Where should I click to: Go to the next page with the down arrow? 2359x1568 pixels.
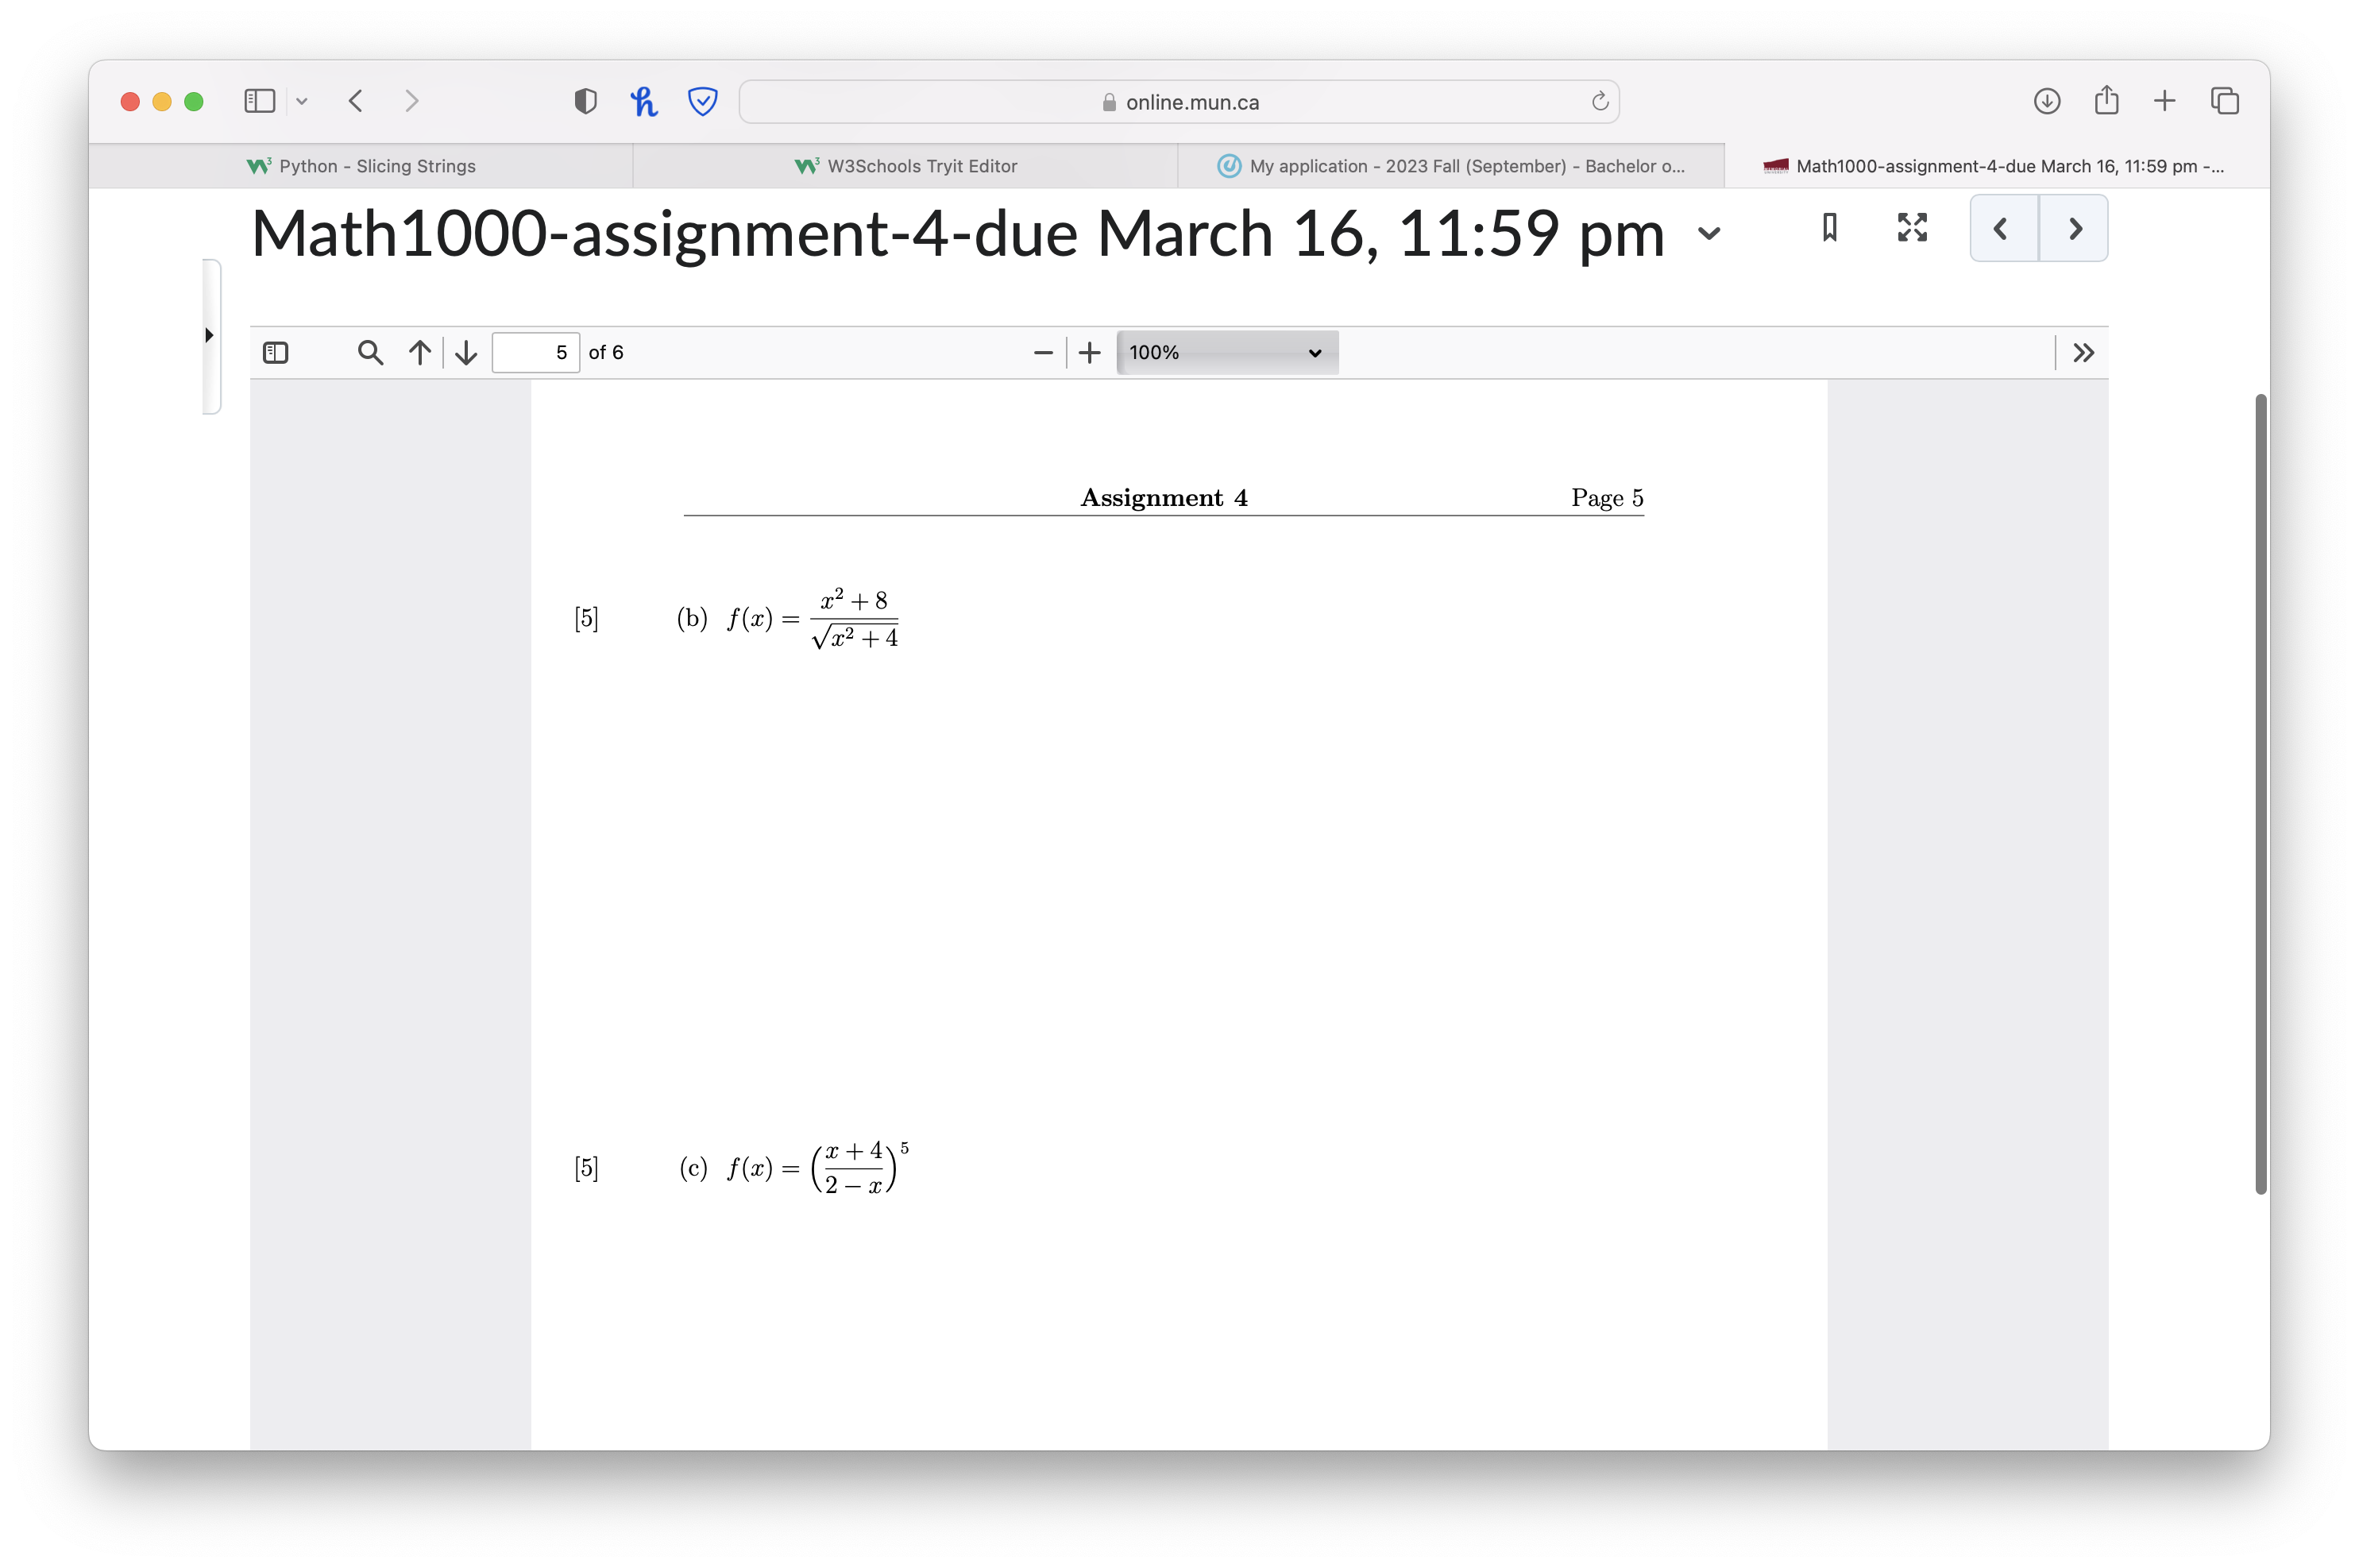pyautogui.click(x=466, y=352)
